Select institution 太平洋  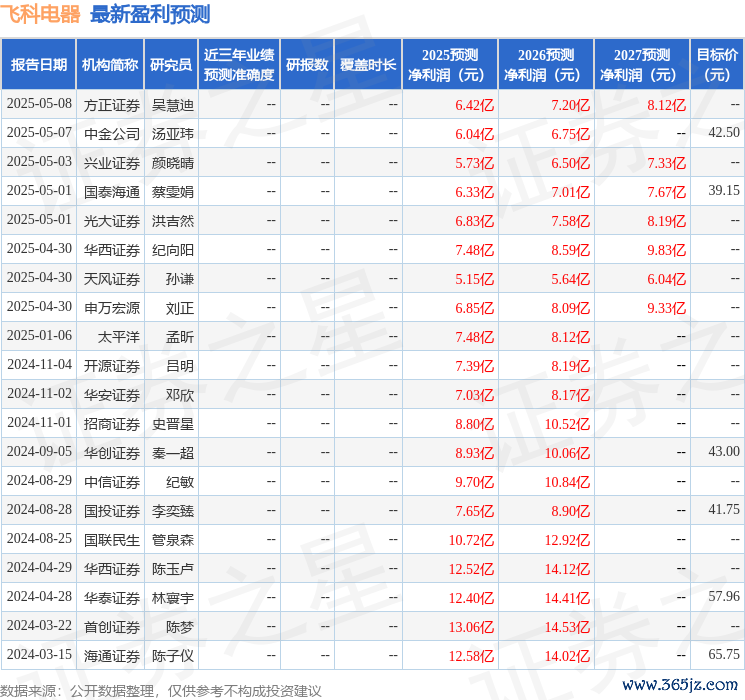(119, 337)
